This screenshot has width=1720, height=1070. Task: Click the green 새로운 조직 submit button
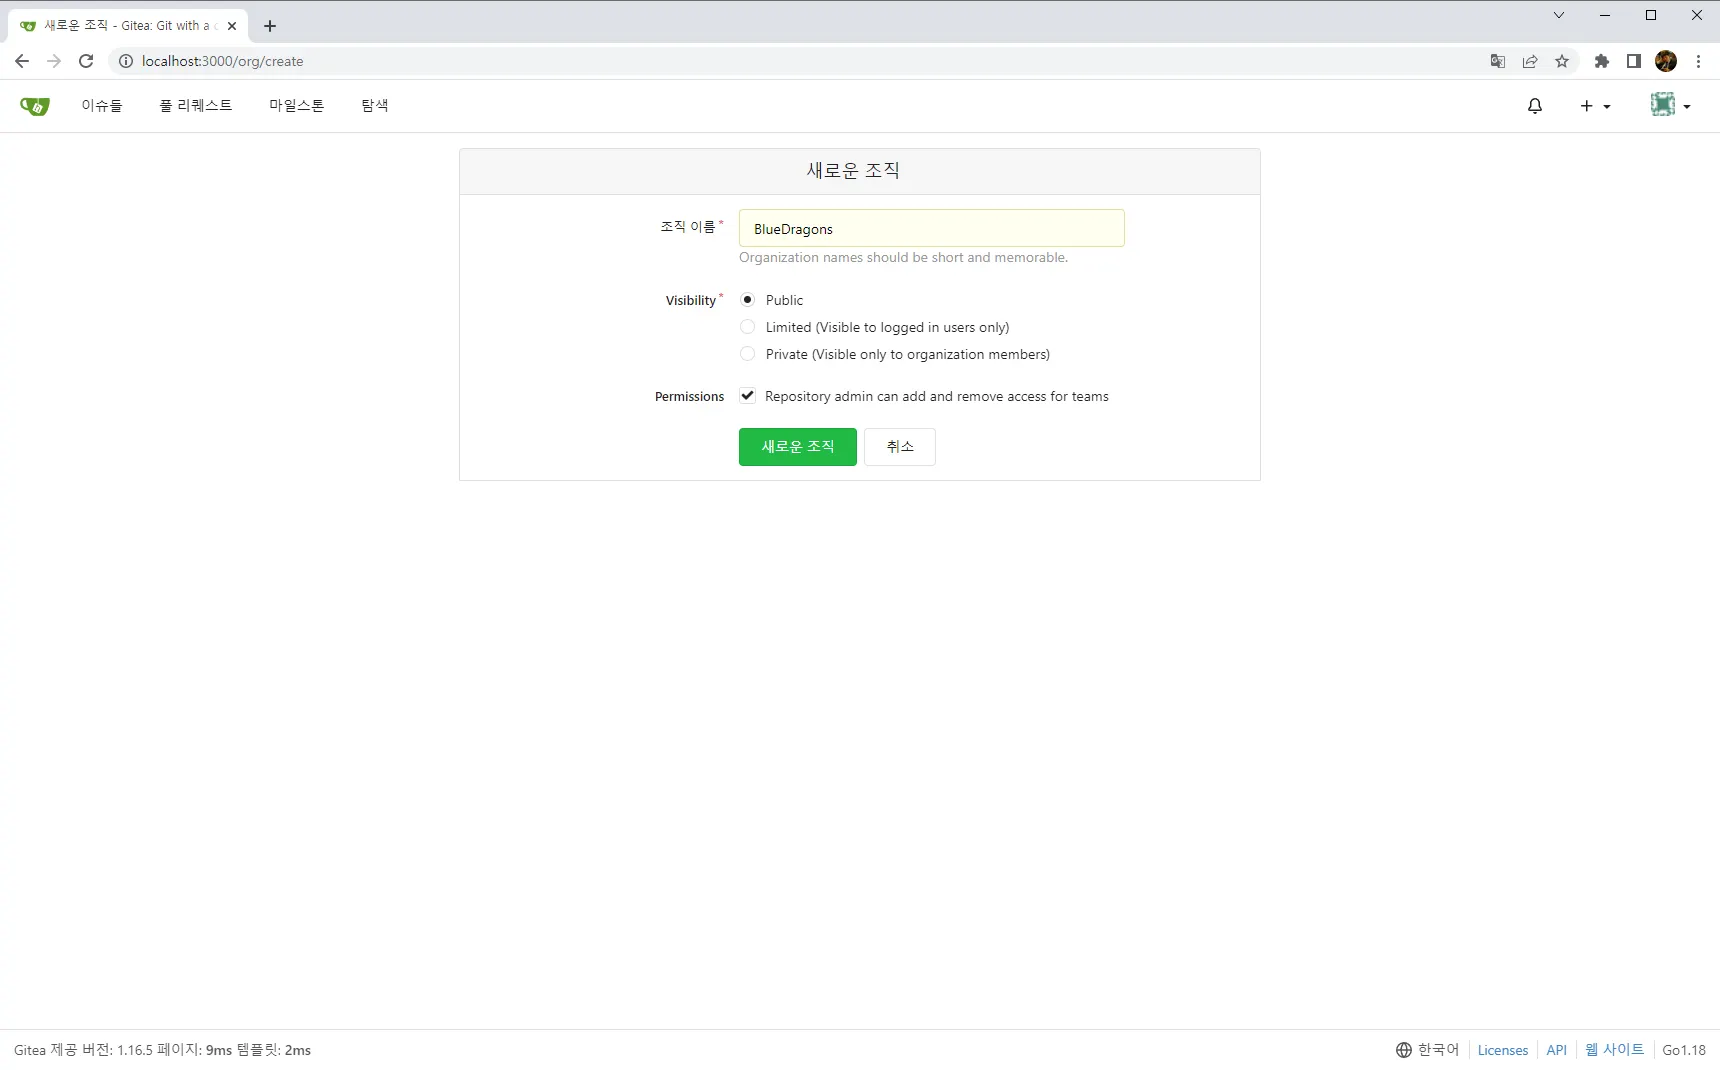point(798,447)
